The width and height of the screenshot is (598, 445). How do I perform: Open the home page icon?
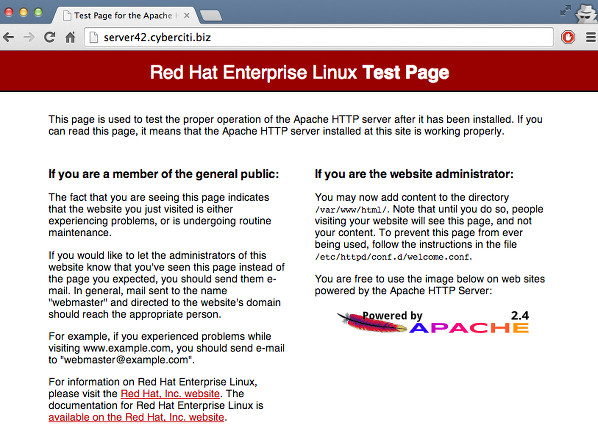[x=70, y=37]
